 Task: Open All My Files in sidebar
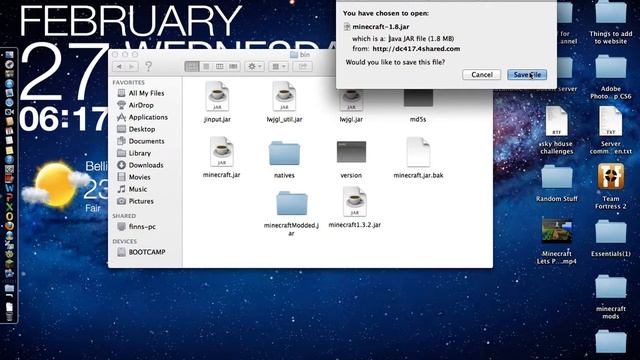[x=141, y=93]
